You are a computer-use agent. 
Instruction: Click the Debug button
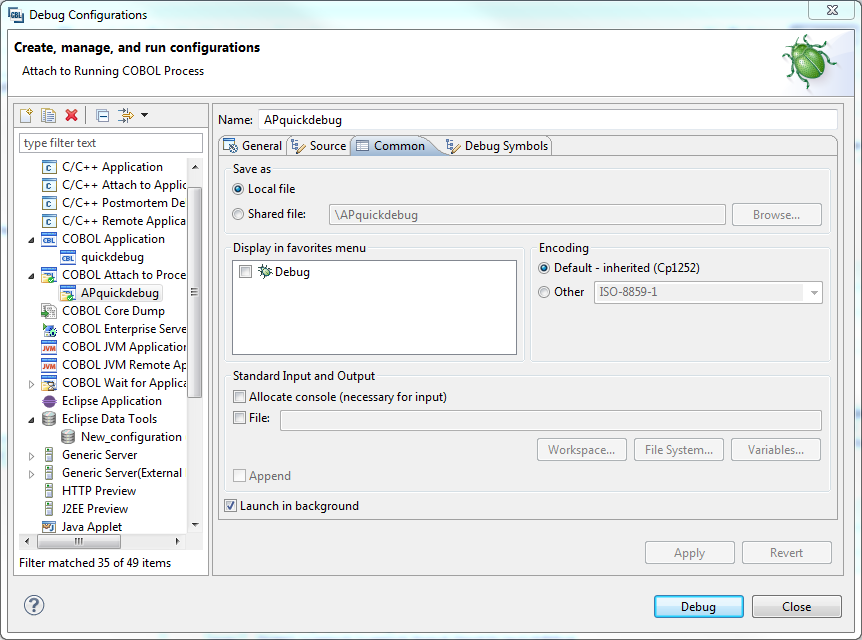[698, 607]
